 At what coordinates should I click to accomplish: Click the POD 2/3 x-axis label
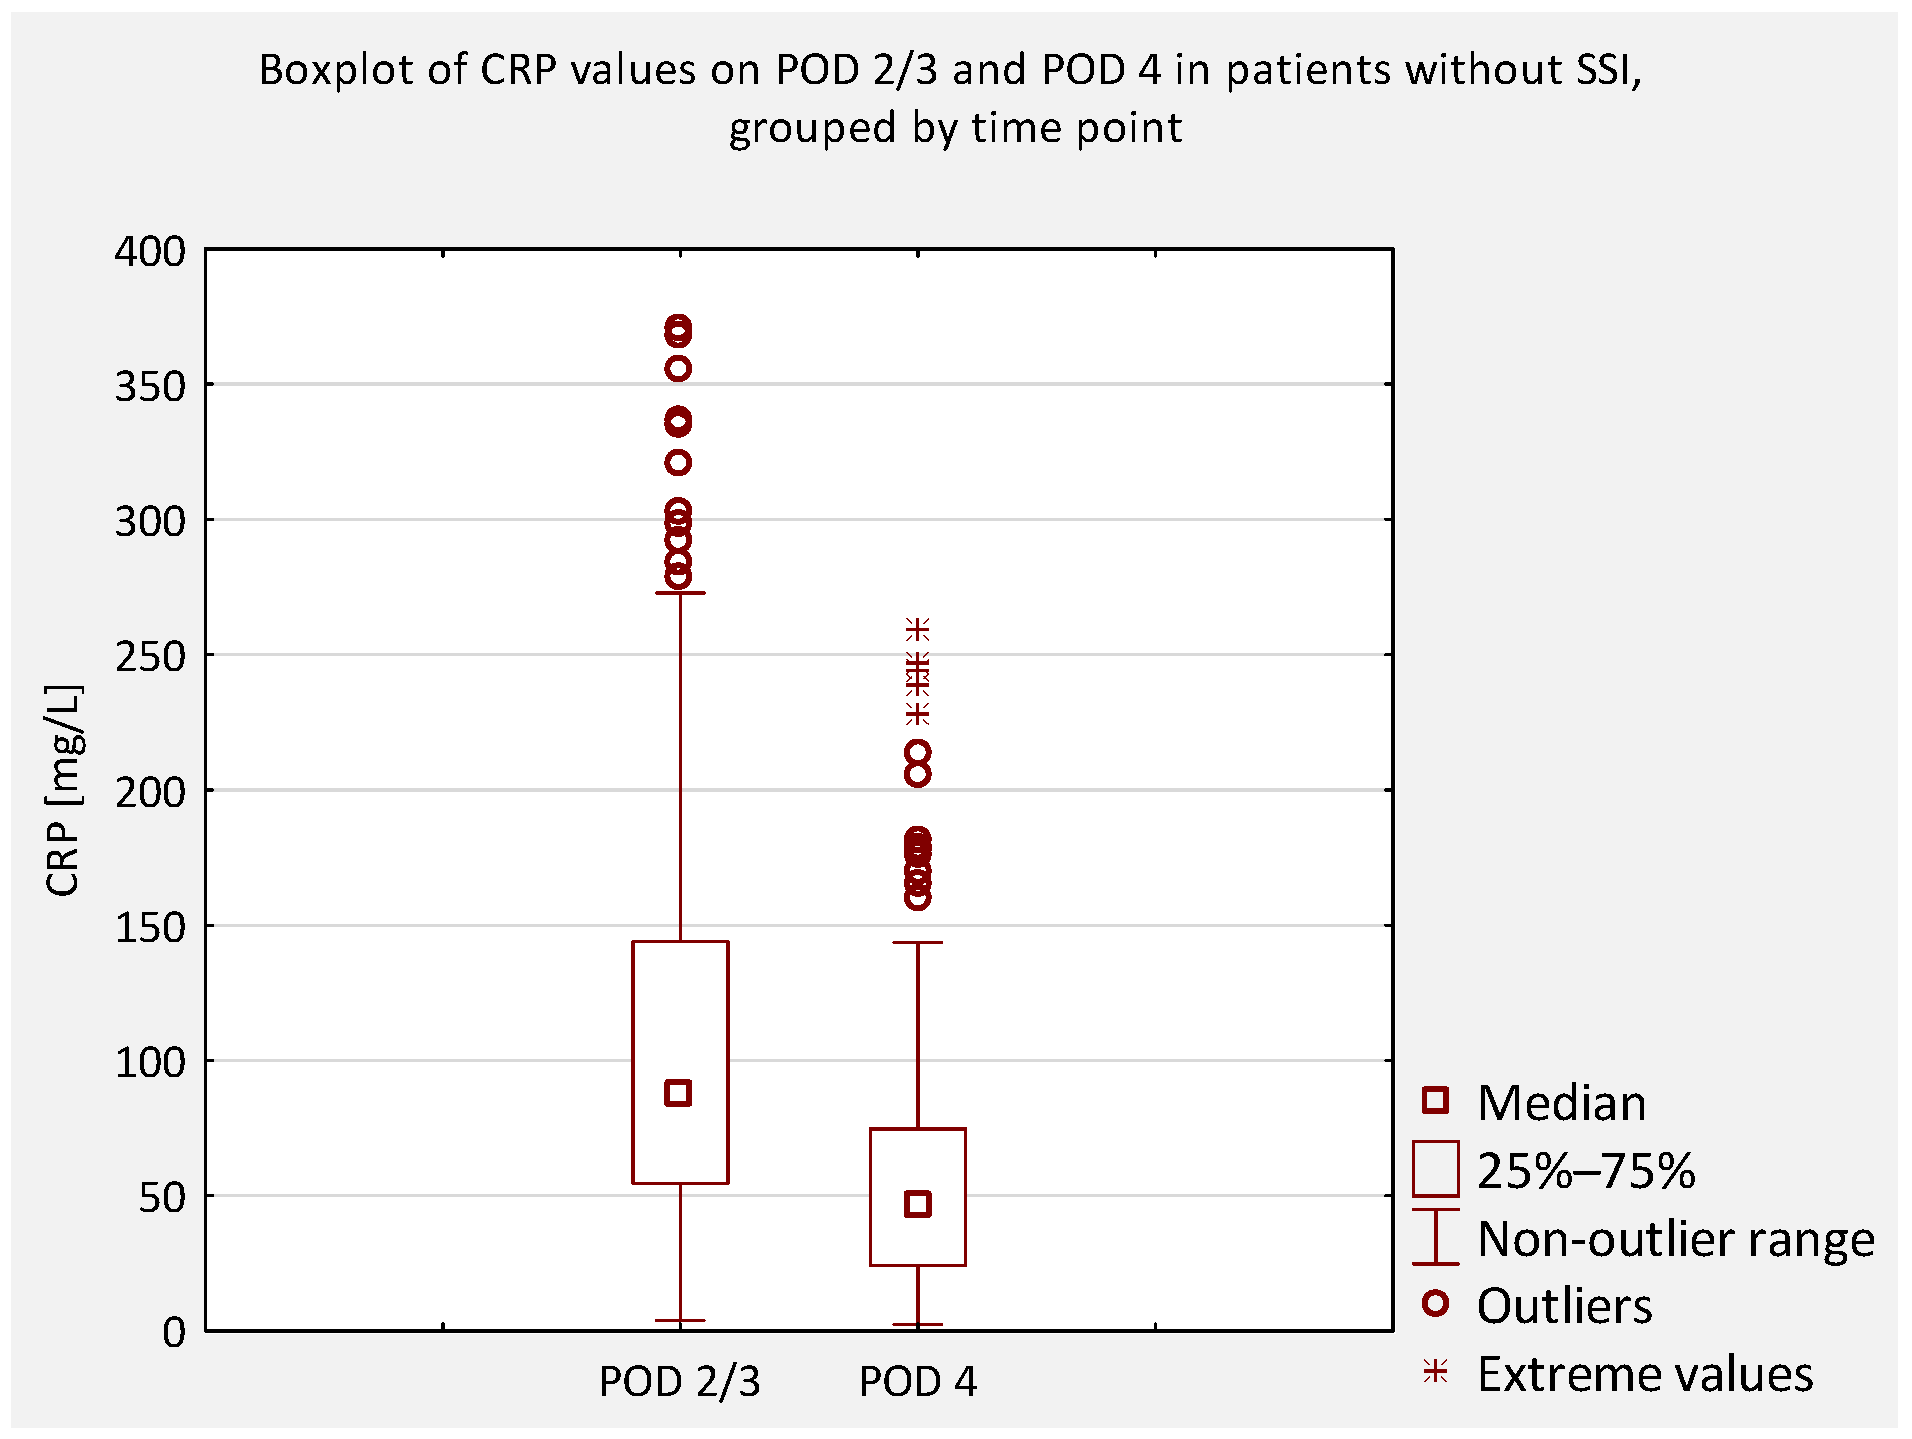pyautogui.click(x=679, y=1381)
